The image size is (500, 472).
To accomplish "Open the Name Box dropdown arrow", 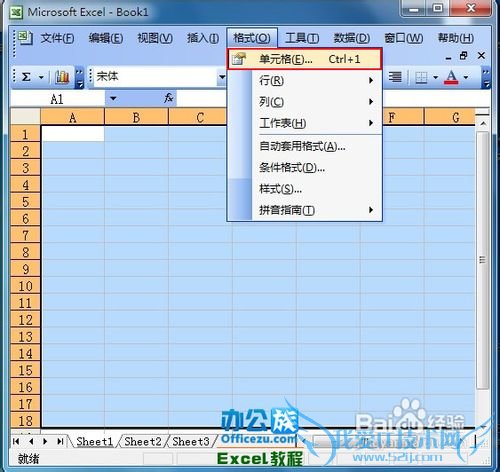I will (113, 99).
